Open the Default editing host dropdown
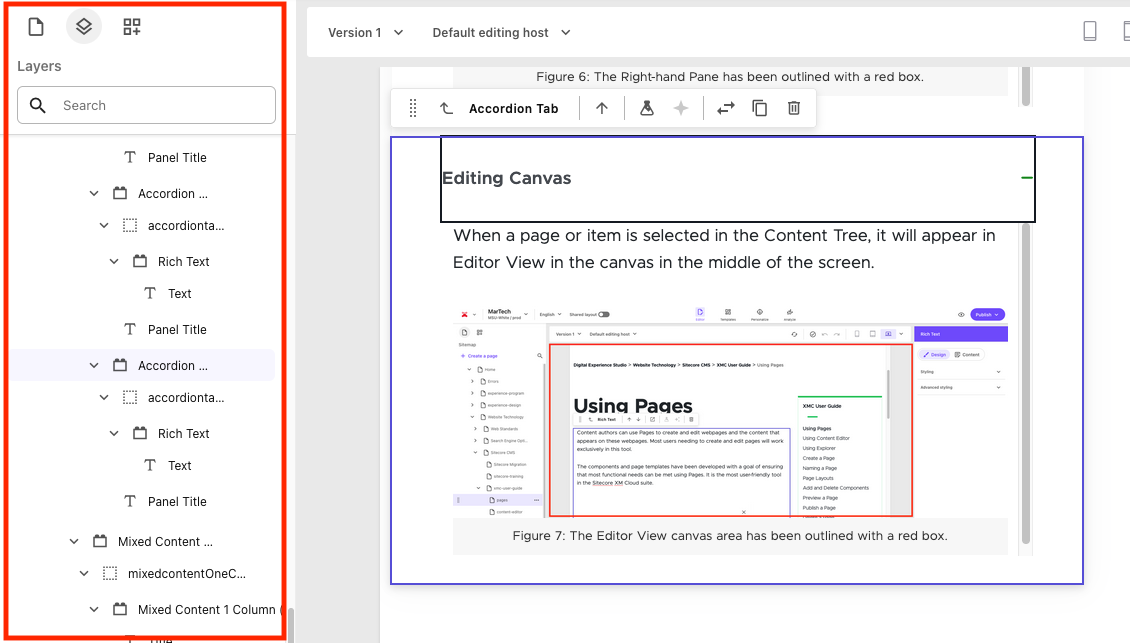This screenshot has height=643, width=1130. point(500,32)
